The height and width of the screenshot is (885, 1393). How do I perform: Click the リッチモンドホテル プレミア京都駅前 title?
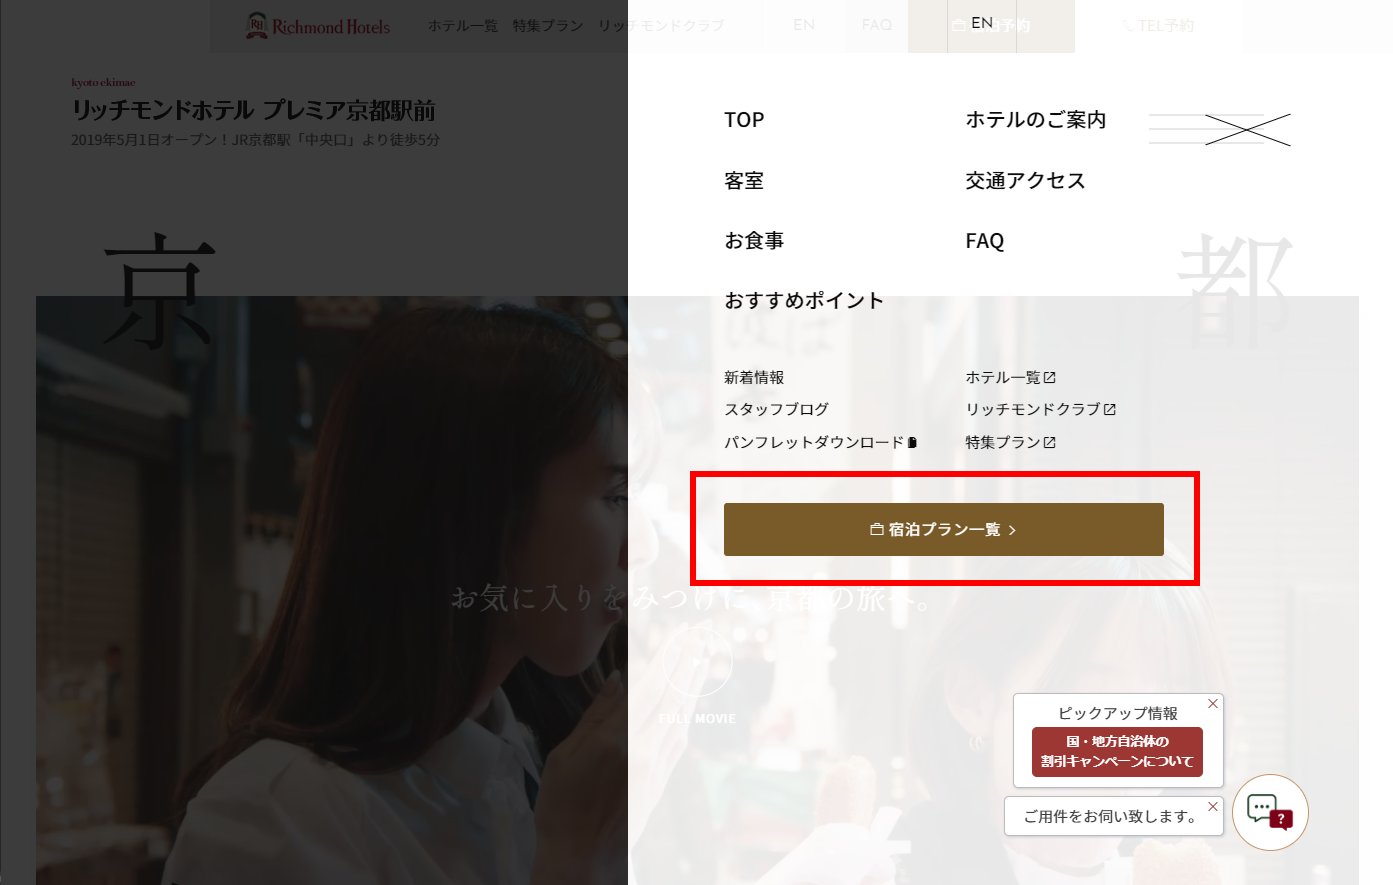pyautogui.click(x=254, y=111)
